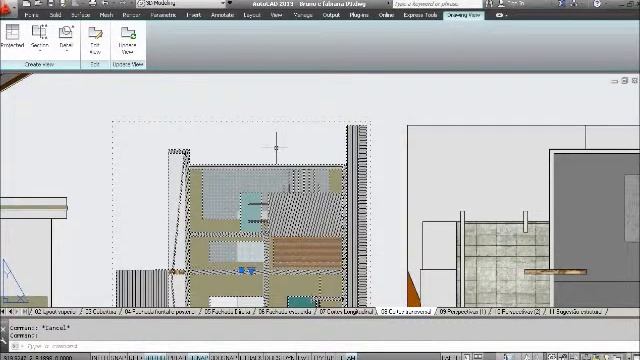This screenshot has width=640, height=360.
Task: Switch to the Output ribbon tab
Action: coord(331,15)
